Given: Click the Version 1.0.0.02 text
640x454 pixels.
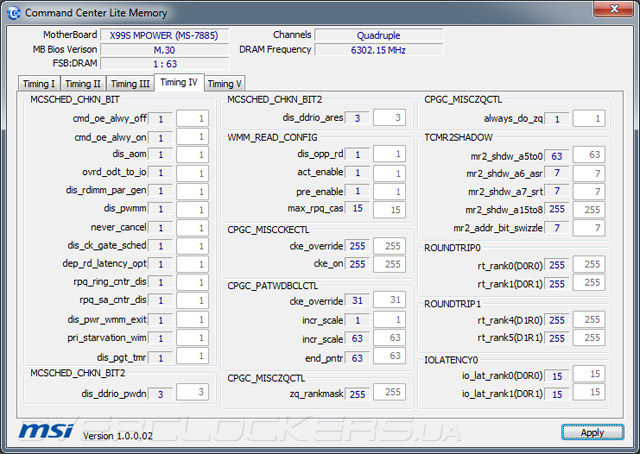Looking at the screenshot, I should pos(118,436).
